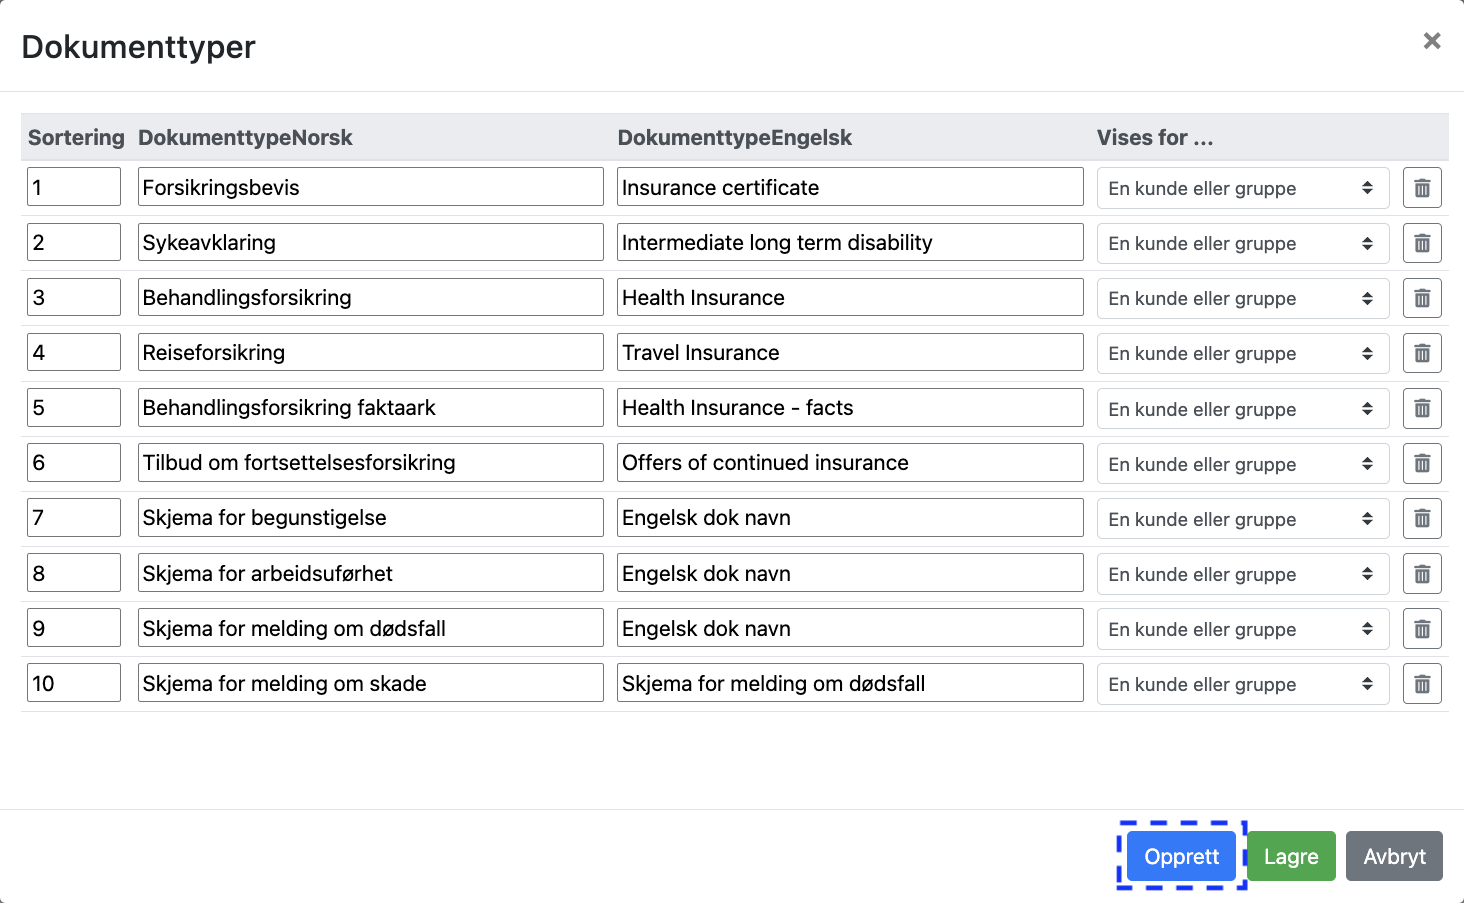Cancel with the Avbryt button
Image resolution: width=1464 pixels, height=903 pixels.
coord(1394,856)
